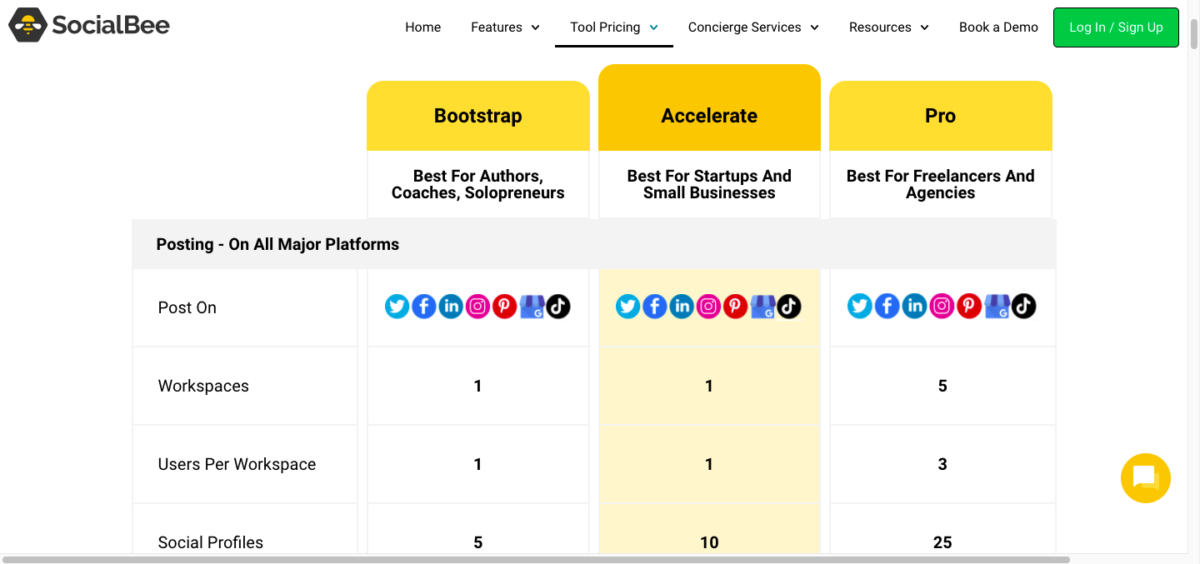Go to the Home page

pyautogui.click(x=423, y=27)
